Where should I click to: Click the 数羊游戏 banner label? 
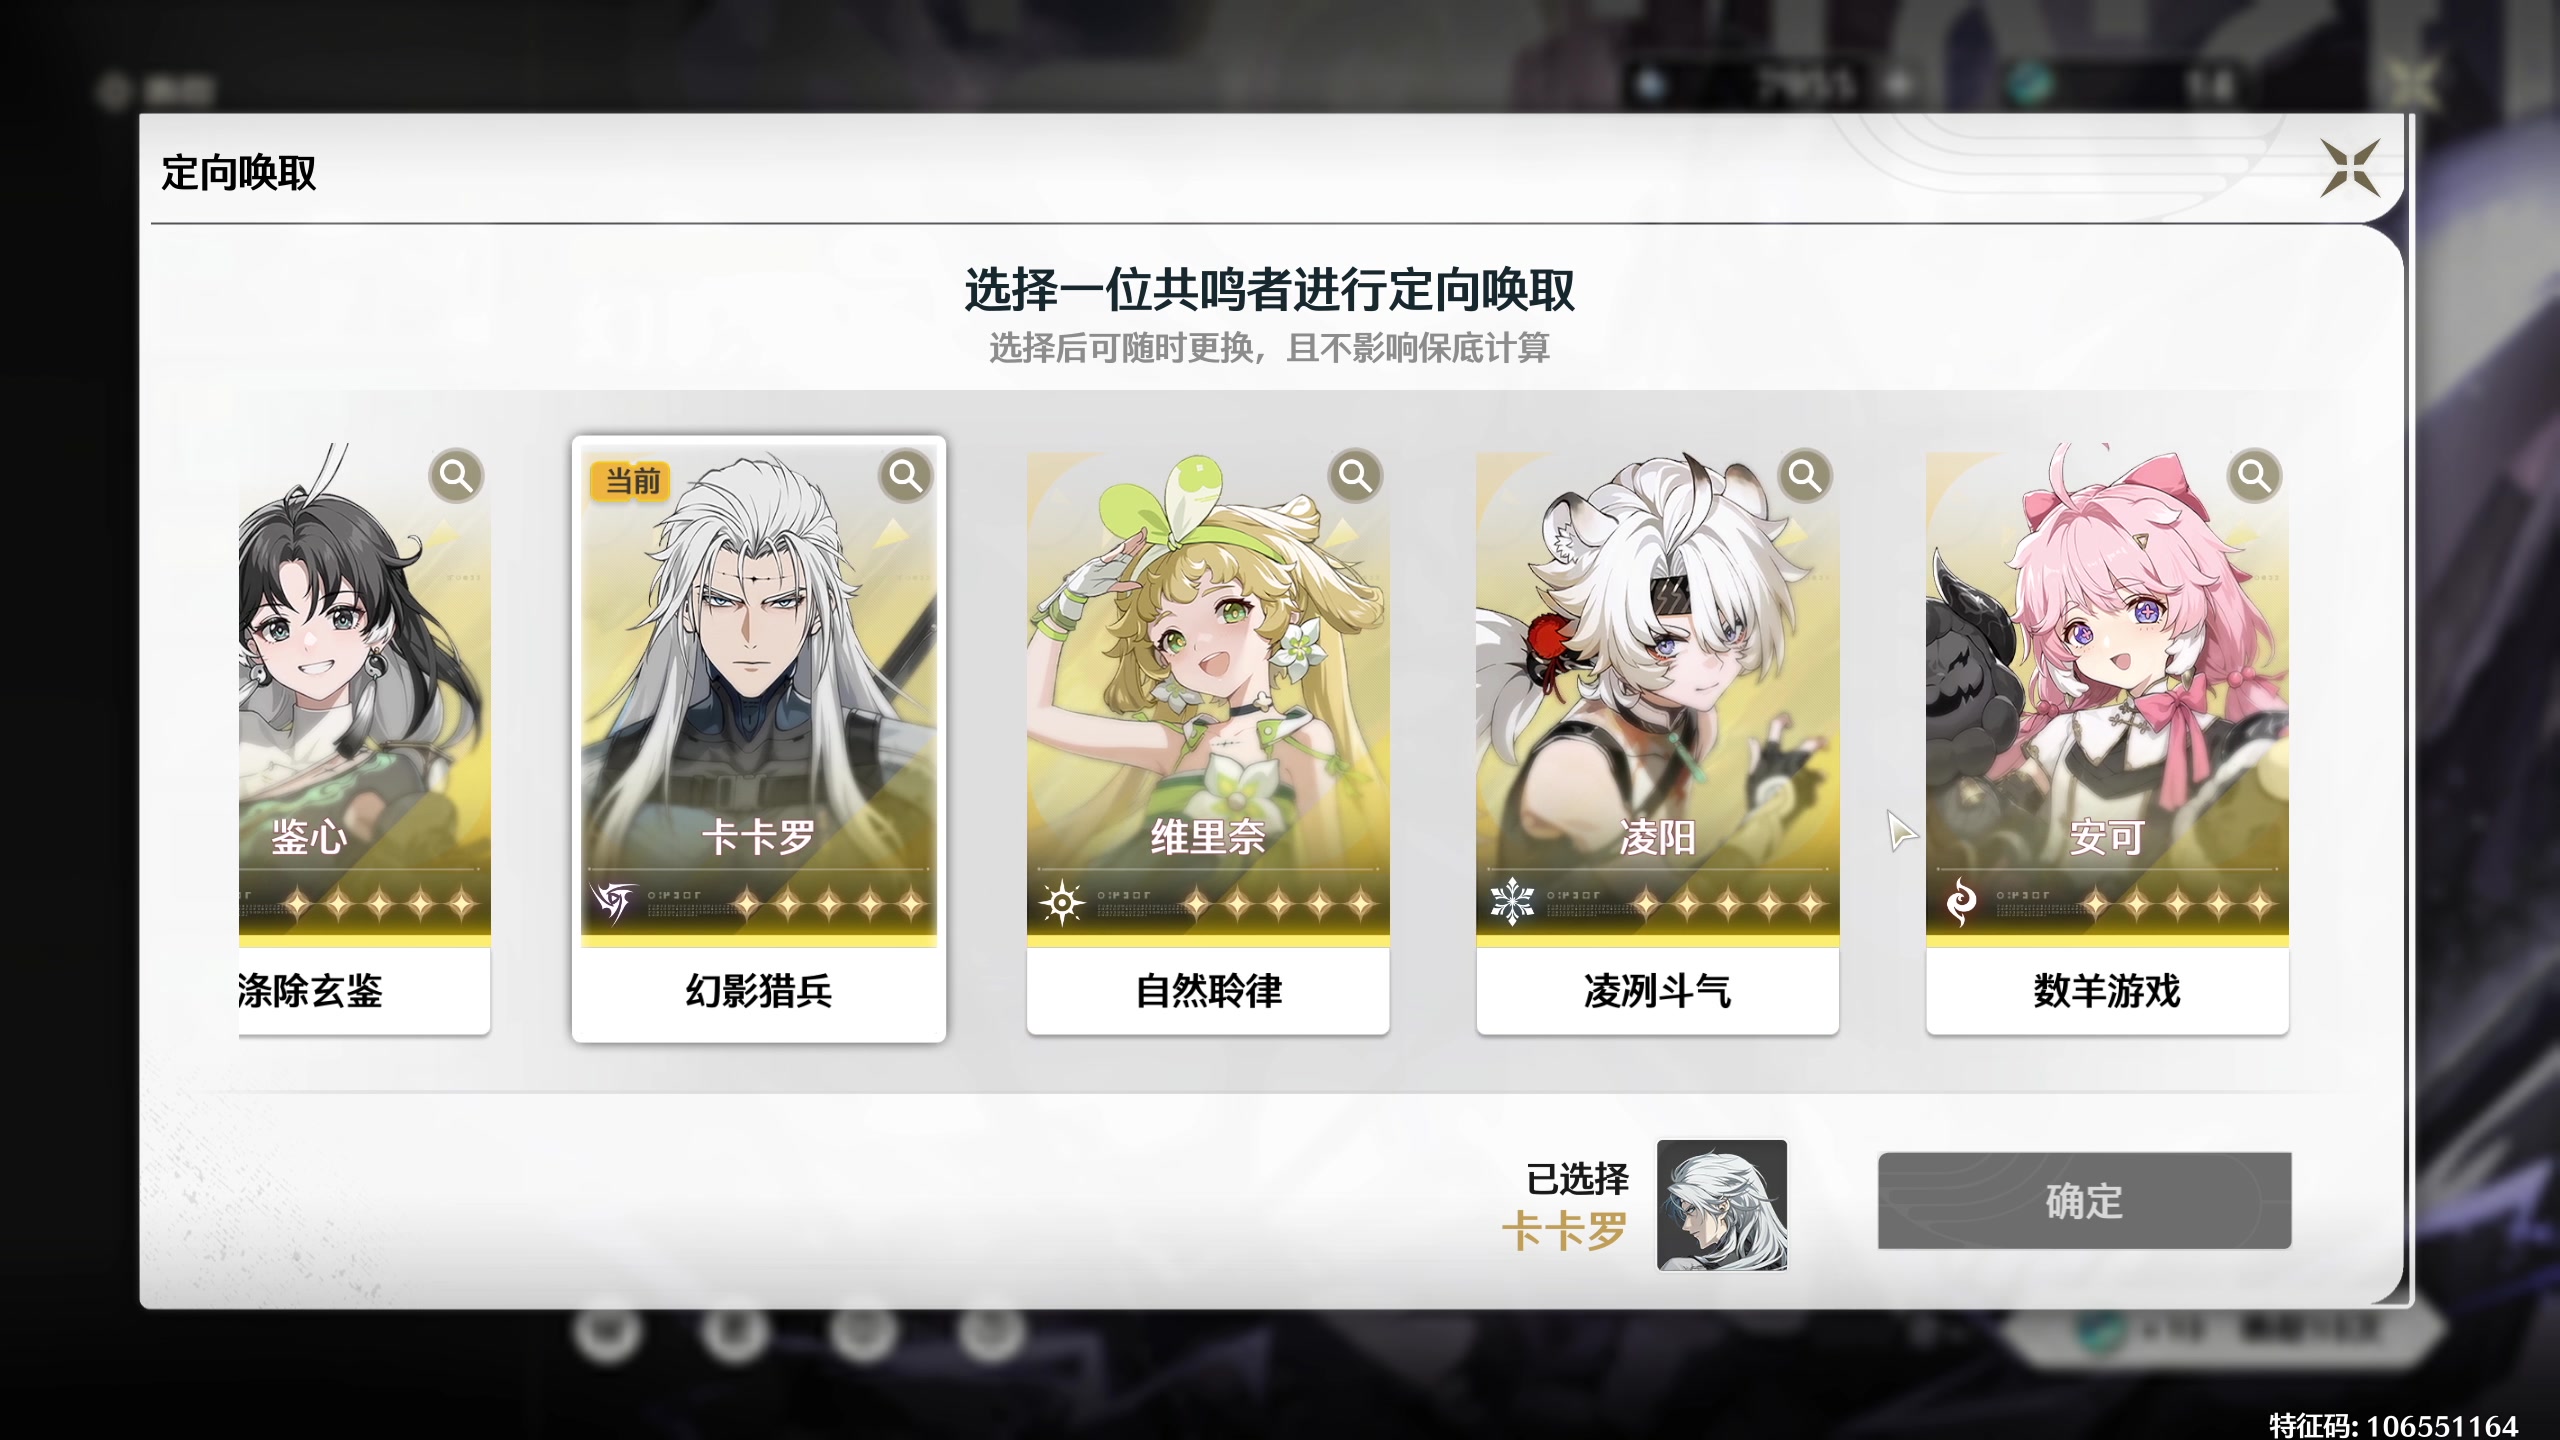pyautogui.click(x=2107, y=991)
